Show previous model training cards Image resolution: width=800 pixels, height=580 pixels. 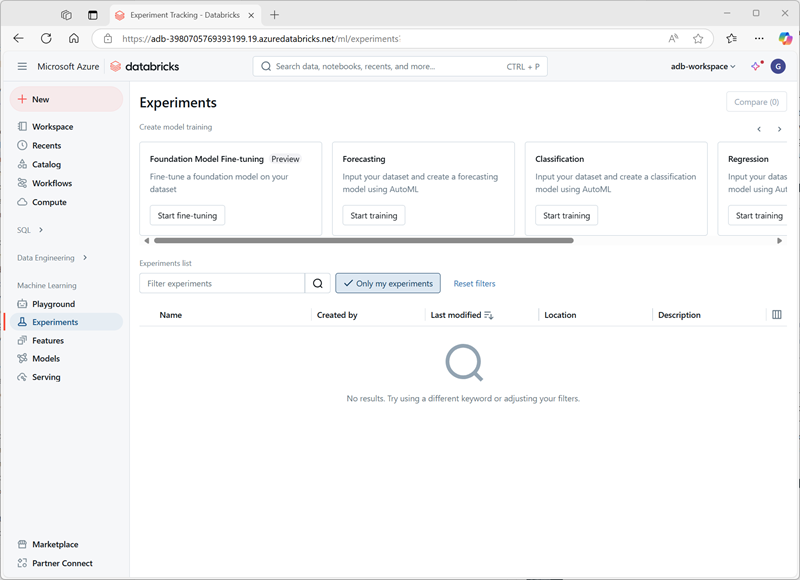point(759,129)
